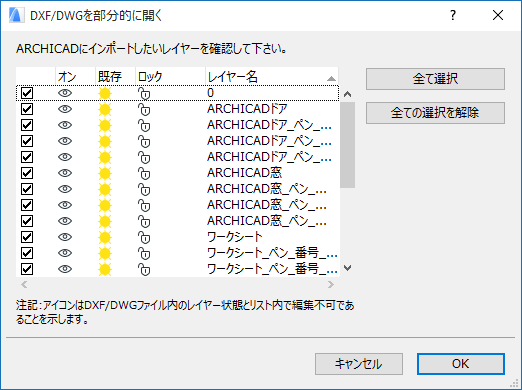Viewport: 522px width, 390px height.
Task: Confirm the import with OK
Action: tap(461, 364)
